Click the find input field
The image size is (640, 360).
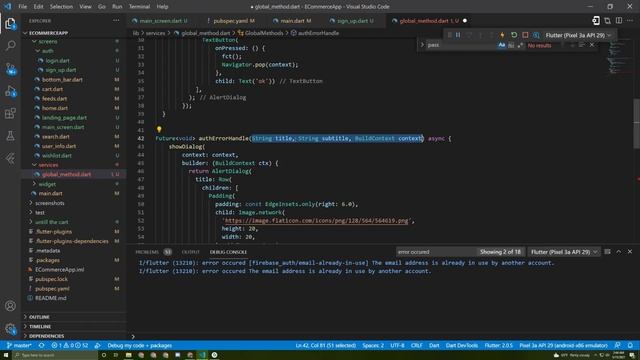pos(461,45)
